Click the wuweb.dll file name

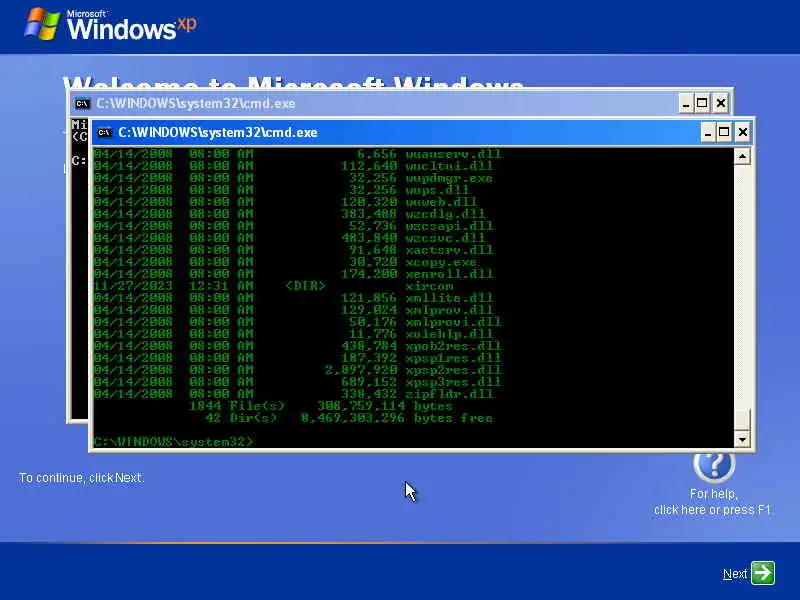(441, 202)
